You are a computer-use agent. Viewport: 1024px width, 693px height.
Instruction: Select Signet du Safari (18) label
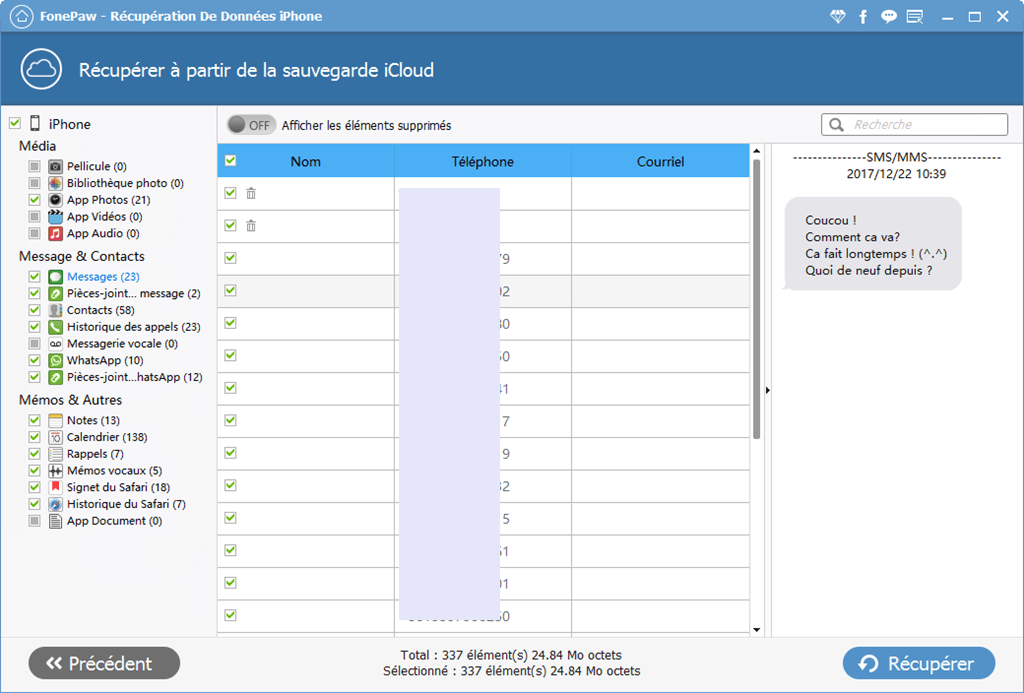(118, 487)
